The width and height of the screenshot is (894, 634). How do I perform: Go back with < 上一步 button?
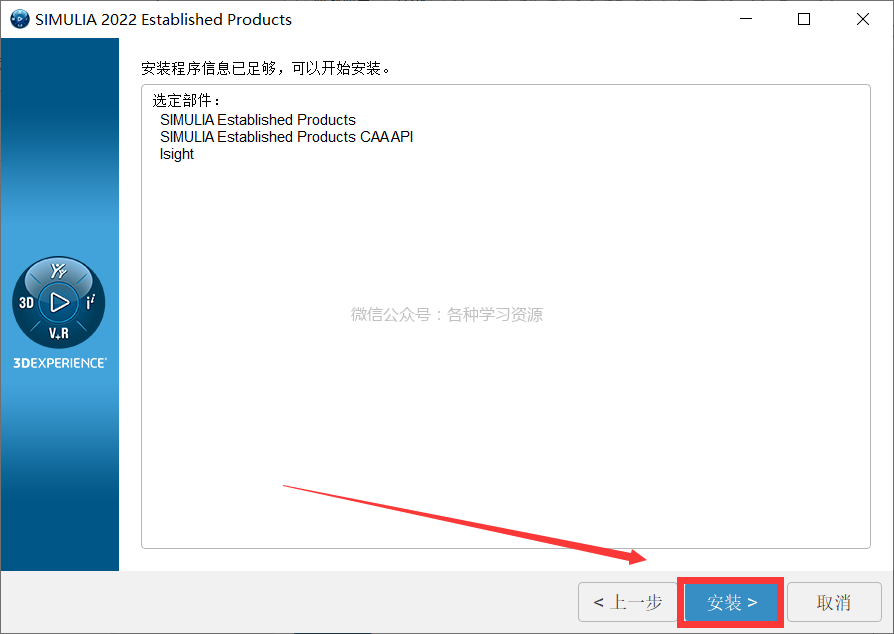[628, 602]
